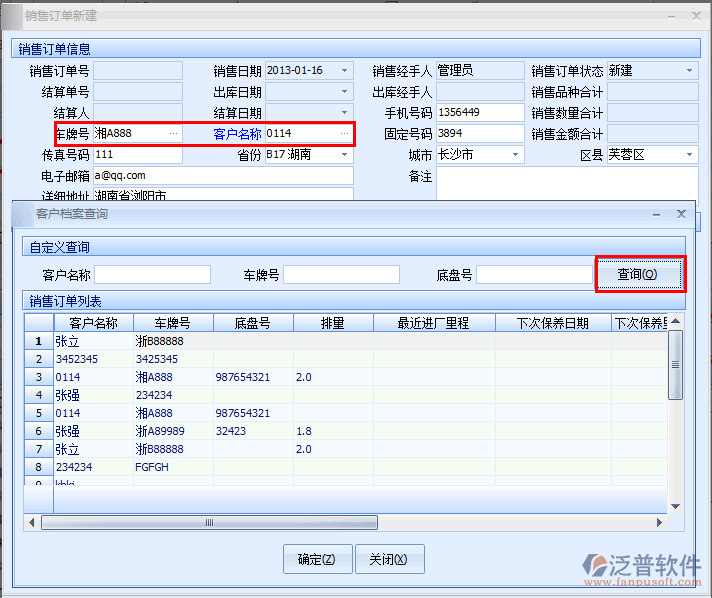
Task: Click the 客户名称 query input field
Action: tap(152, 275)
